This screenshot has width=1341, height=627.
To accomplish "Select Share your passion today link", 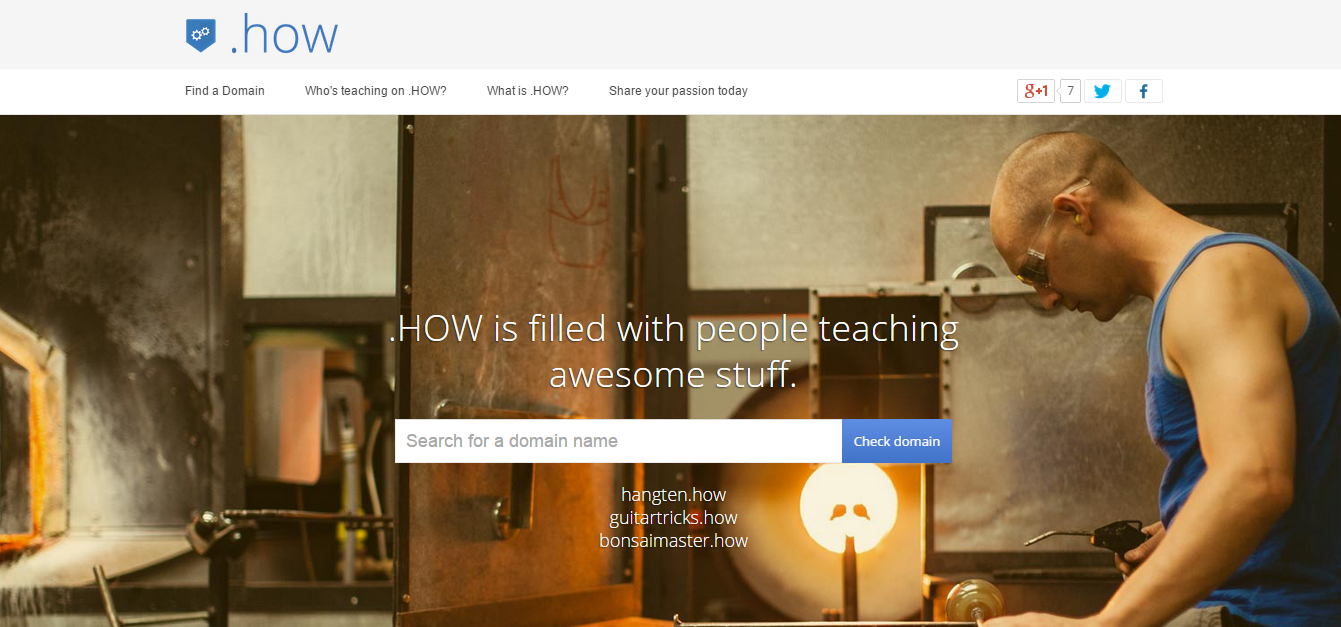I will click(678, 91).
